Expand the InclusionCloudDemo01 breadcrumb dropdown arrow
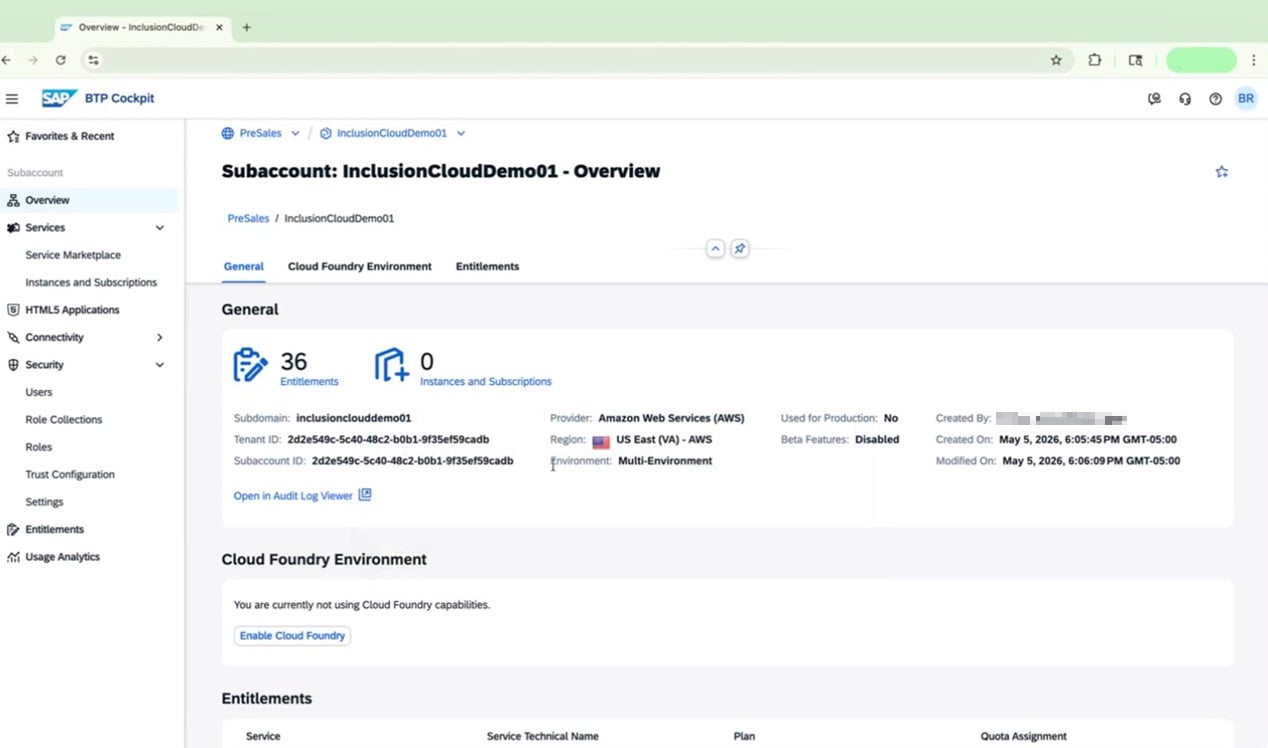Viewport: 1268px width, 748px height. point(461,133)
